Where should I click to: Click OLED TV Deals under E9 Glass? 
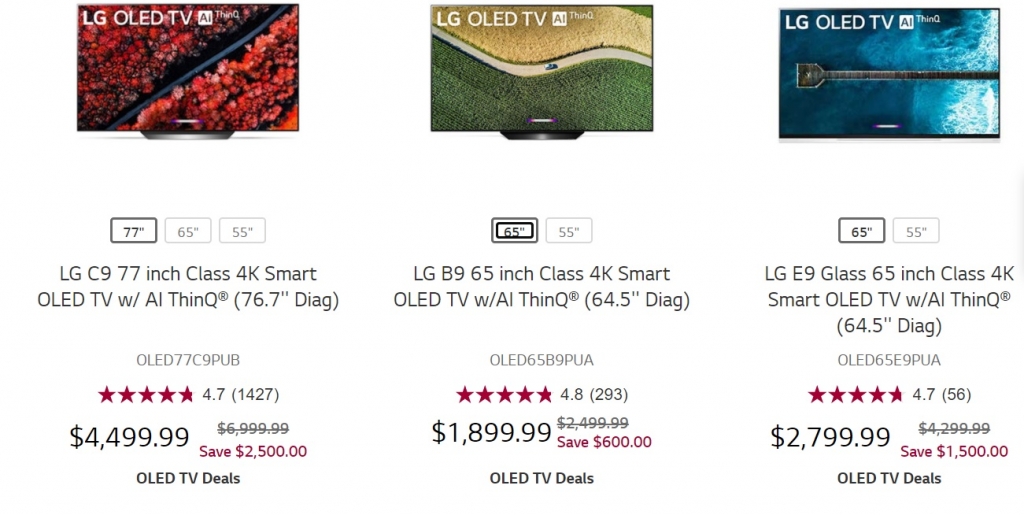(x=890, y=478)
